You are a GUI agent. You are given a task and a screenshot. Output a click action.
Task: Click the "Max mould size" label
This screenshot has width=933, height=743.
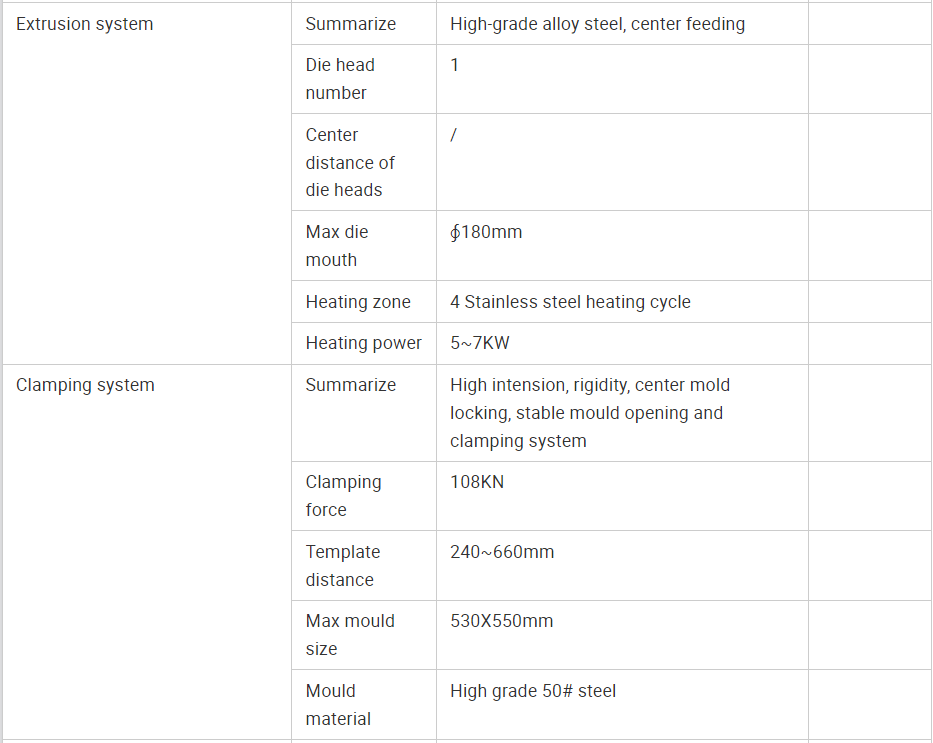pos(349,635)
